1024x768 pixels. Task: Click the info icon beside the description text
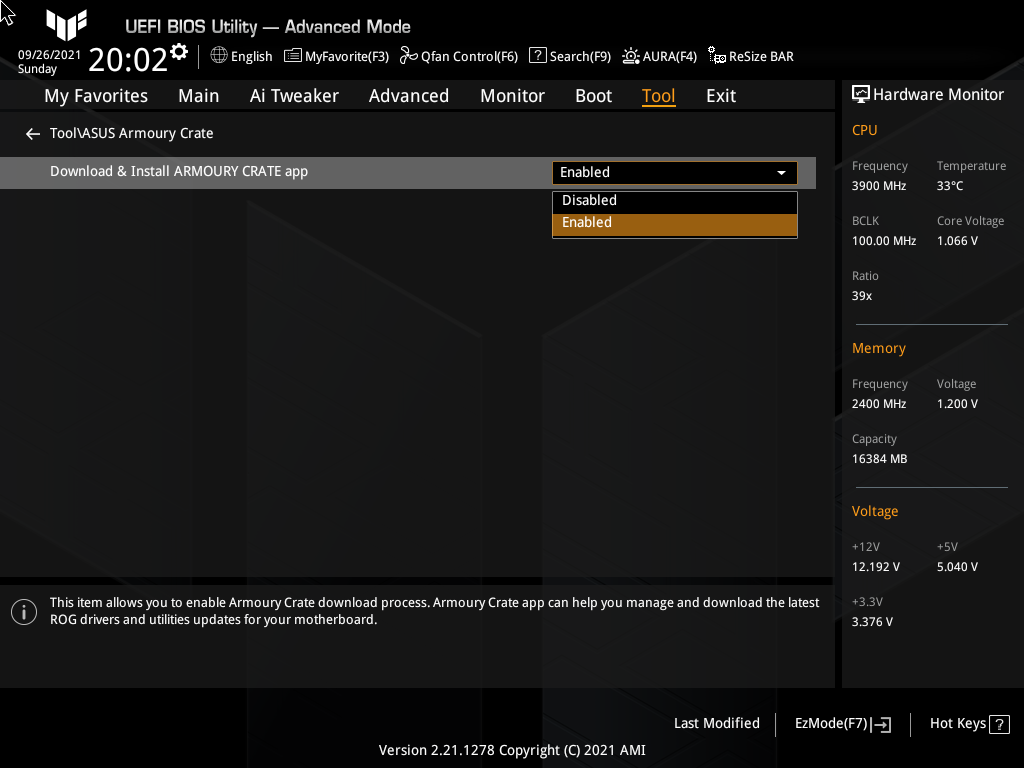[x=24, y=611]
